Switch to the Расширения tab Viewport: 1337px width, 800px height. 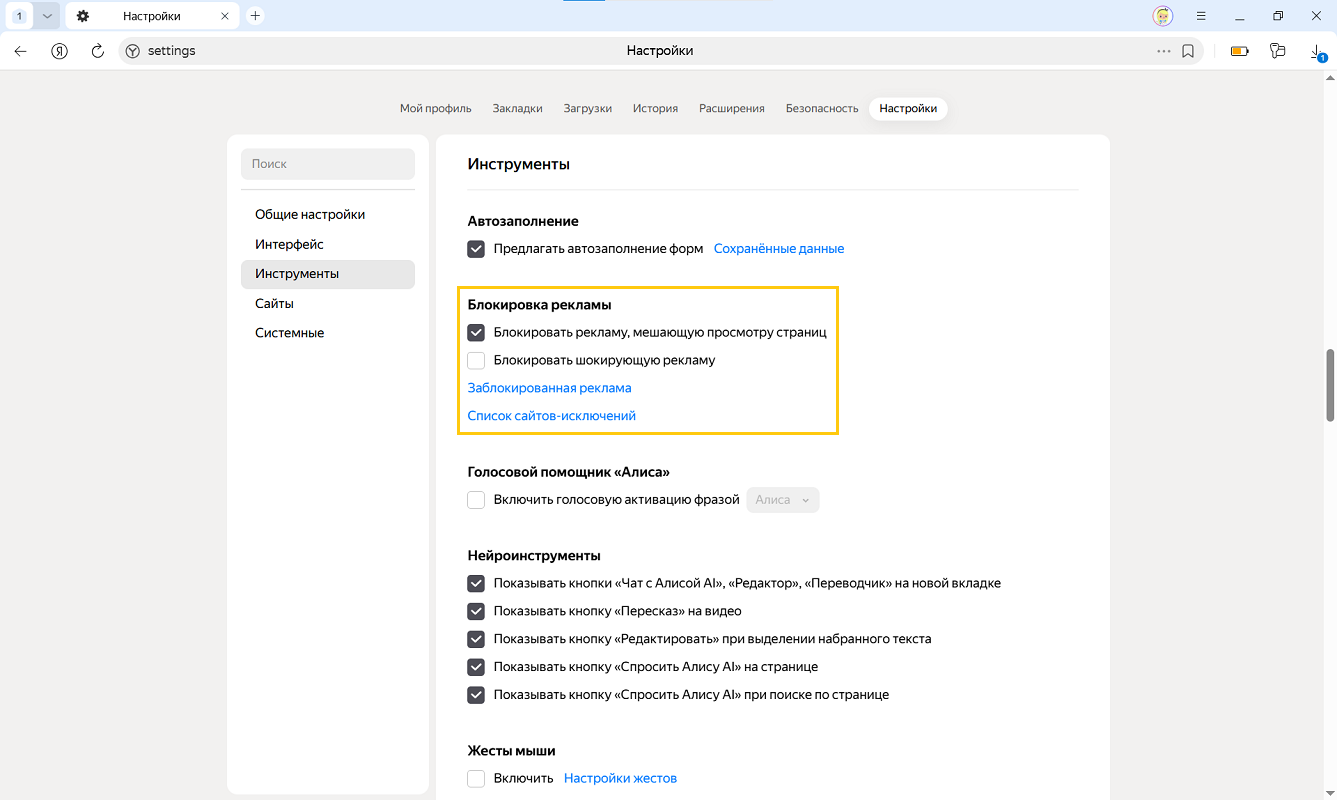pos(731,108)
